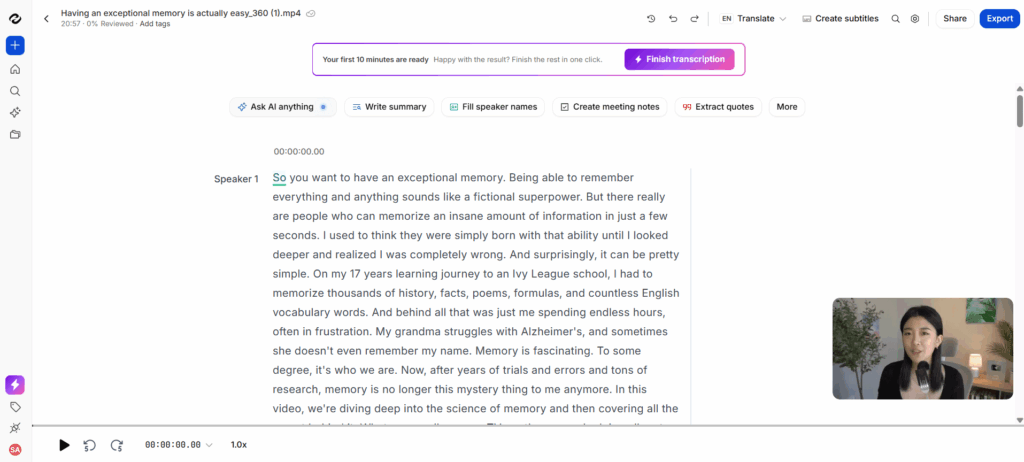Image resolution: width=1024 pixels, height=462 pixels.
Task: Open the tag icon in left sidebar
Action: pyautogui.click(x=15, y=407)
